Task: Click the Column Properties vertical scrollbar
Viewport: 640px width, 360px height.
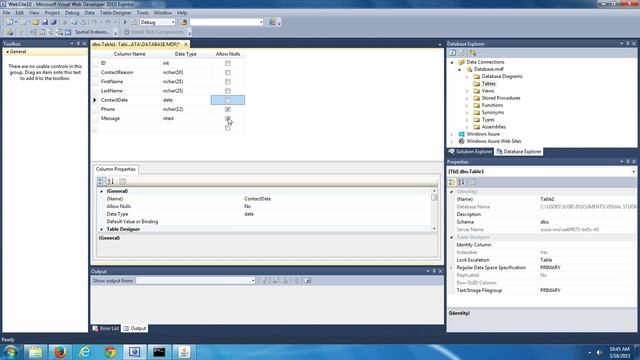Action: [434, 210]
